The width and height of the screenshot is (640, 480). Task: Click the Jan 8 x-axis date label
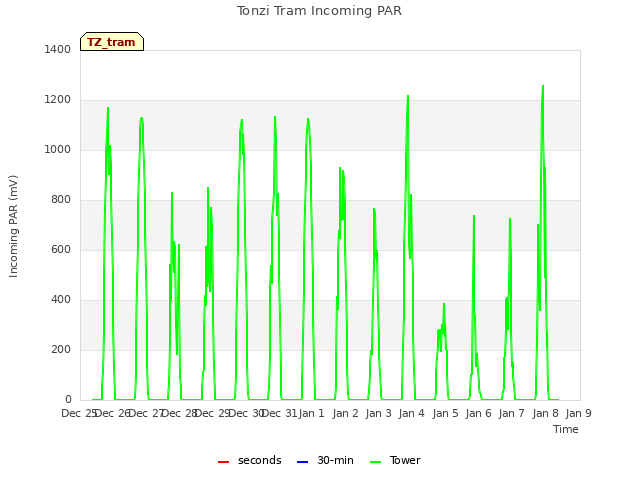pyautogui.click(x=545, y=413)
